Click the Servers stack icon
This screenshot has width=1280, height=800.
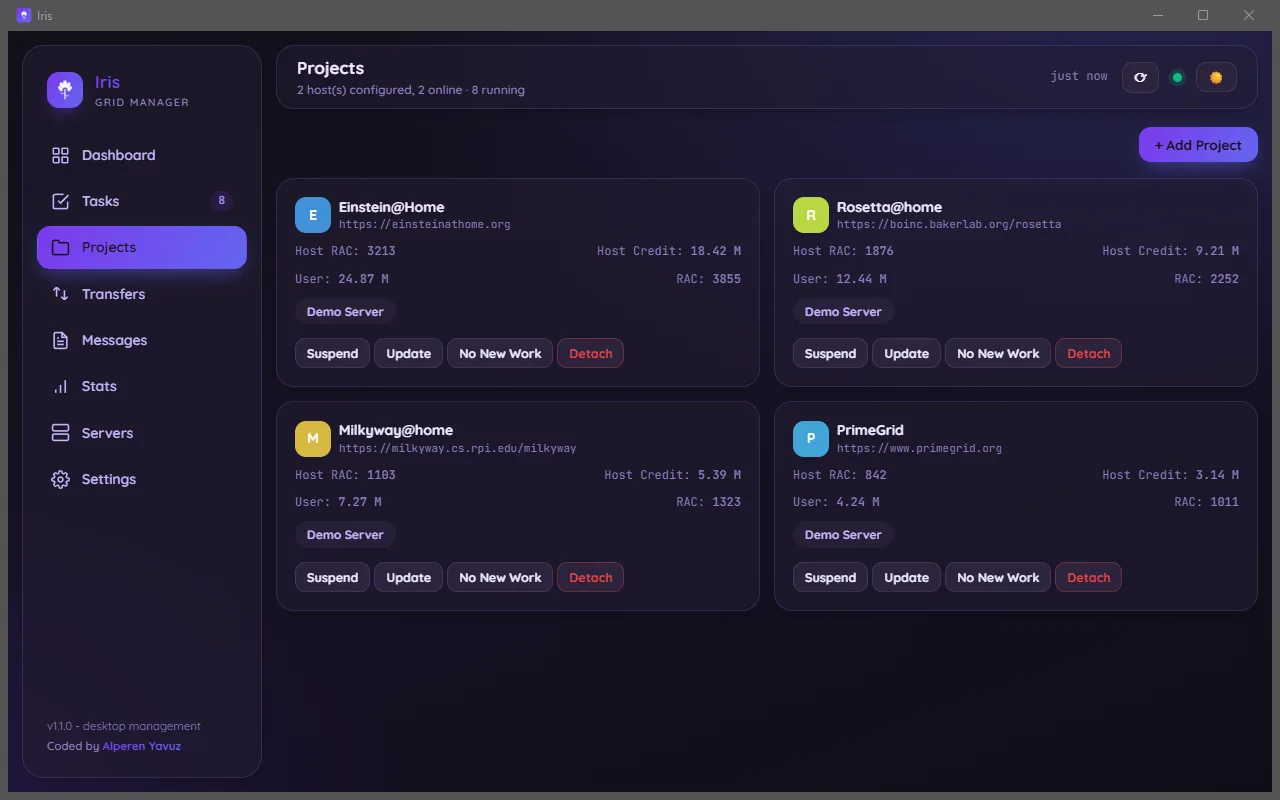click(61, 433)
